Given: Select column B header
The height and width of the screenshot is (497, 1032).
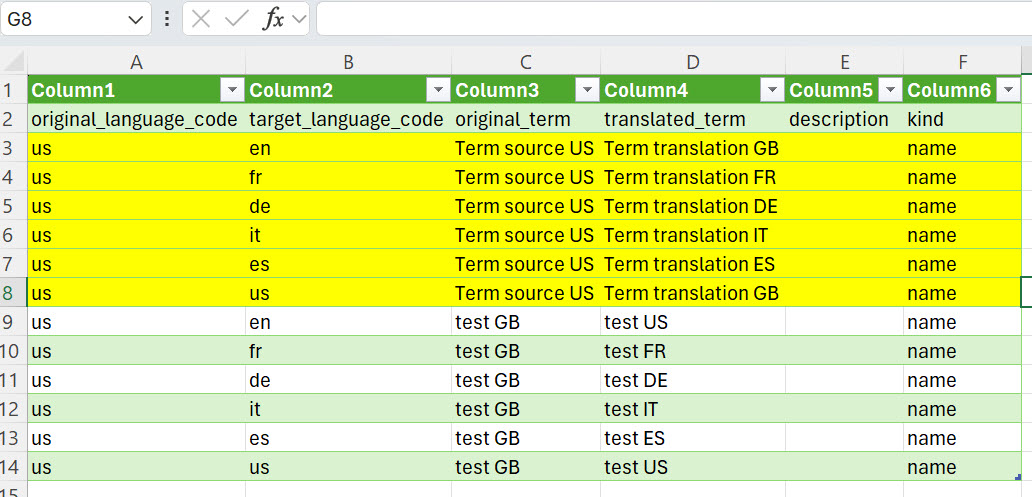Looking at the screenshot, I should pos(348,63).
